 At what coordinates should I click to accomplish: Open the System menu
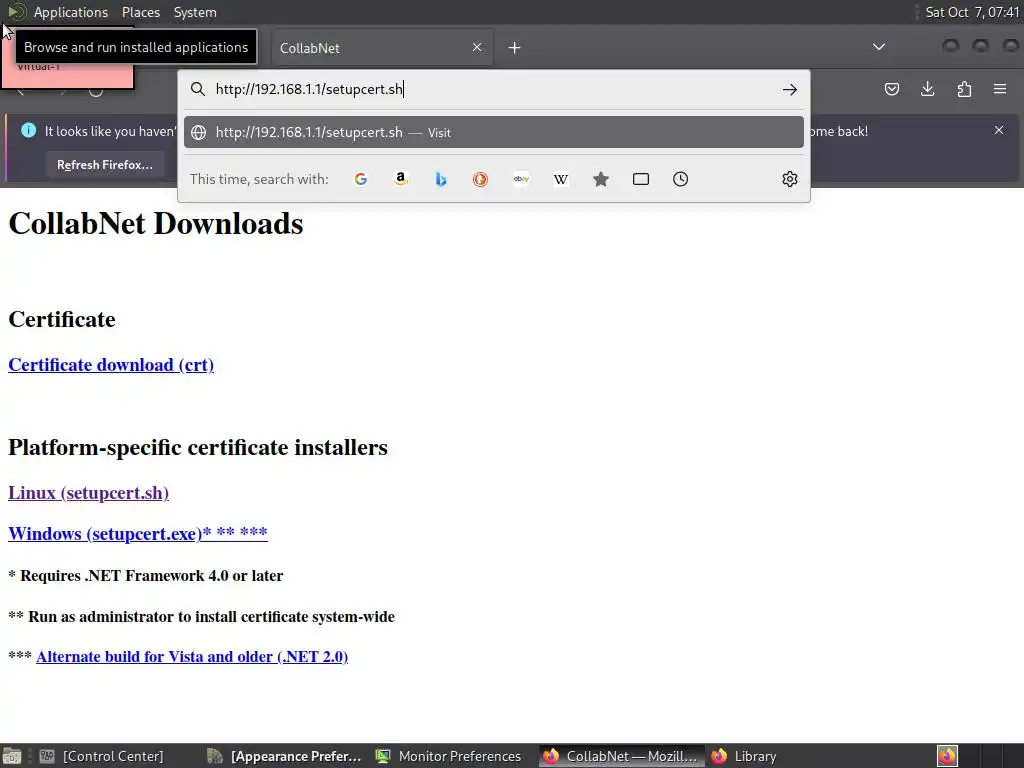click(x=195, y=12)
